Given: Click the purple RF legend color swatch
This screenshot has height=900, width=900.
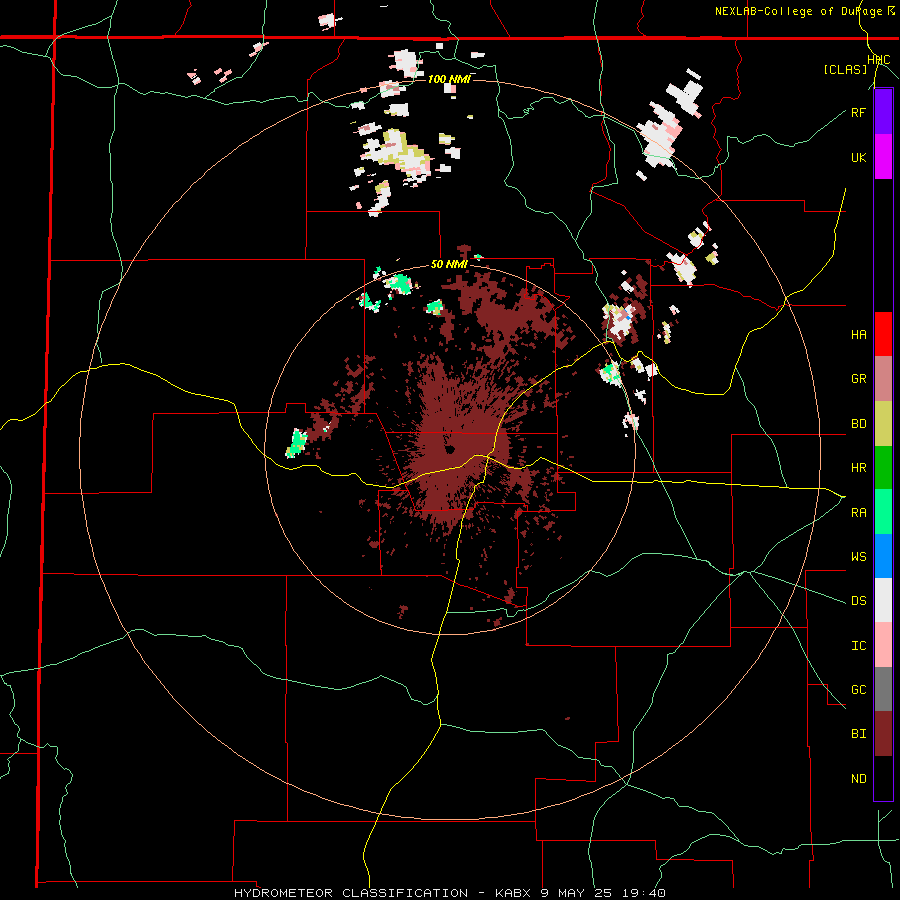Looking at the screenshot, I should point(883,112).
